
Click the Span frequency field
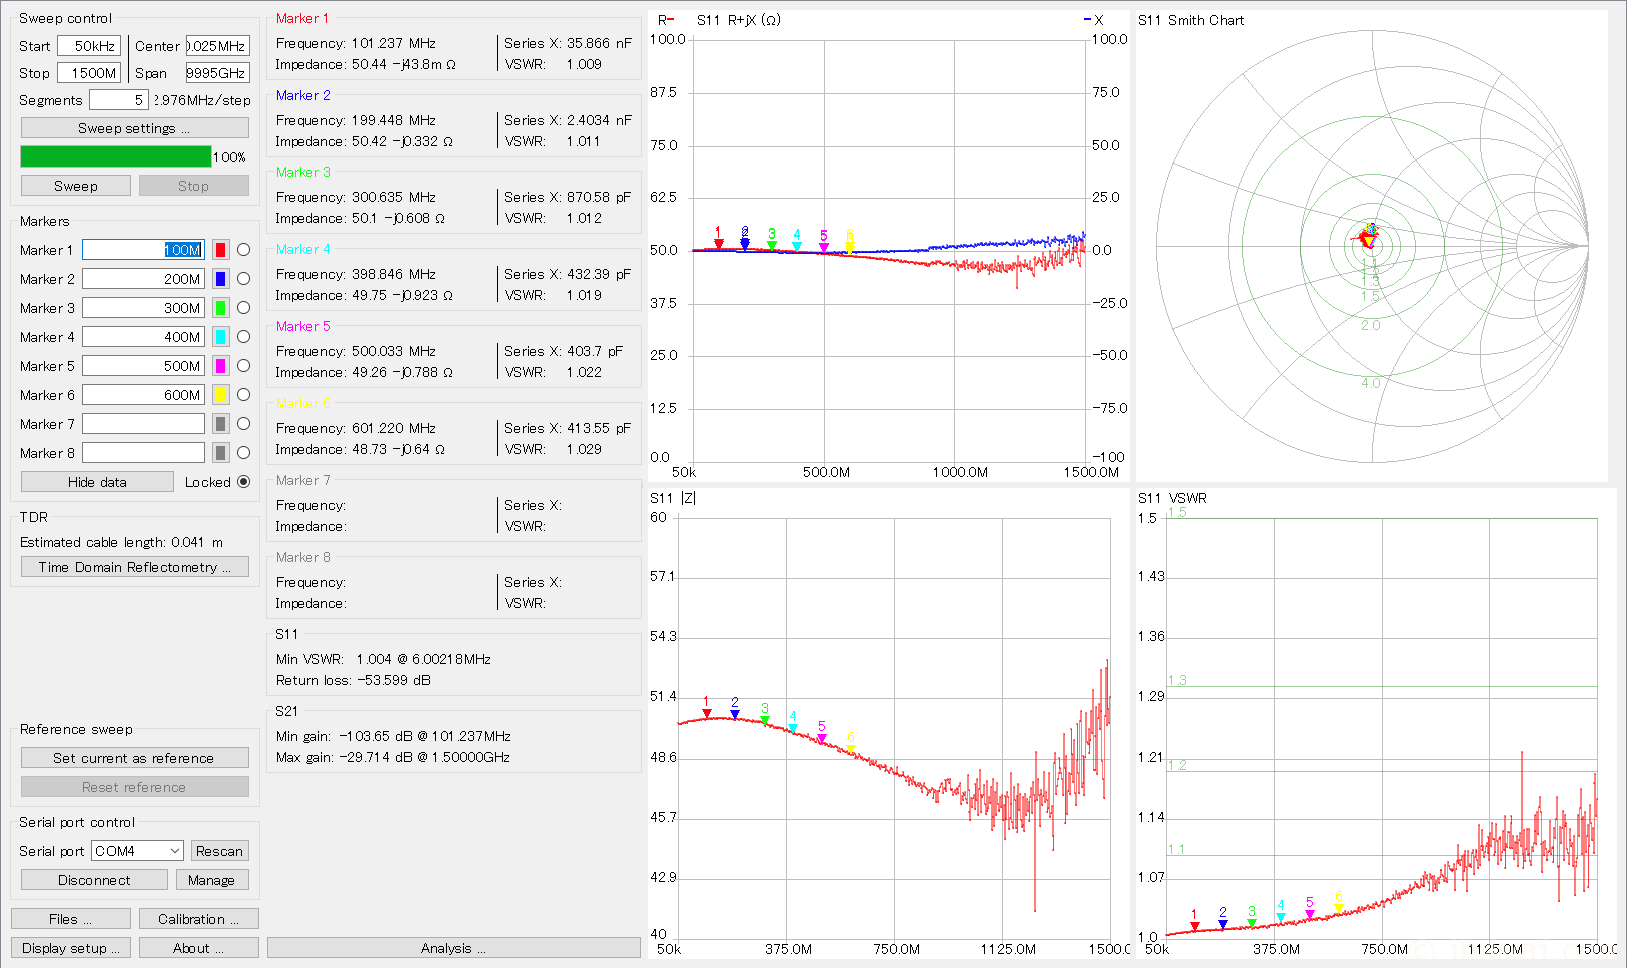click(x=218, y=73)
